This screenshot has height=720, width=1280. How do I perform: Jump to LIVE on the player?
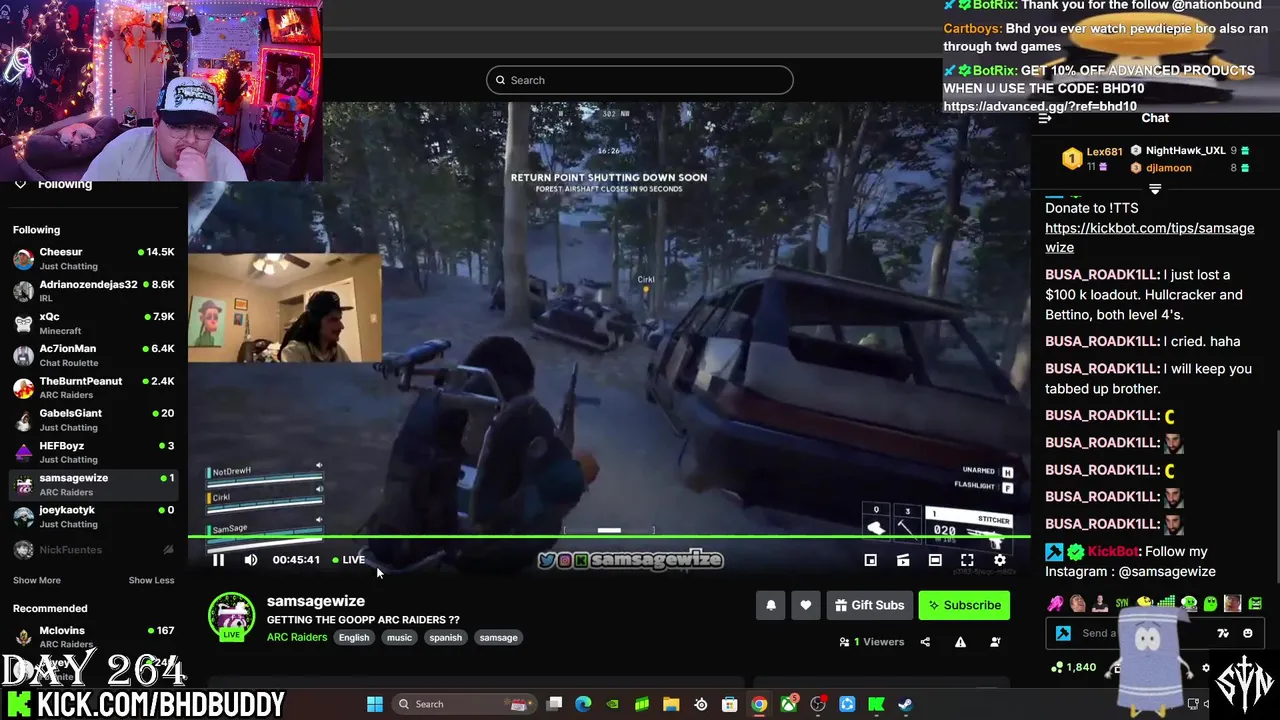pos(349,560)
